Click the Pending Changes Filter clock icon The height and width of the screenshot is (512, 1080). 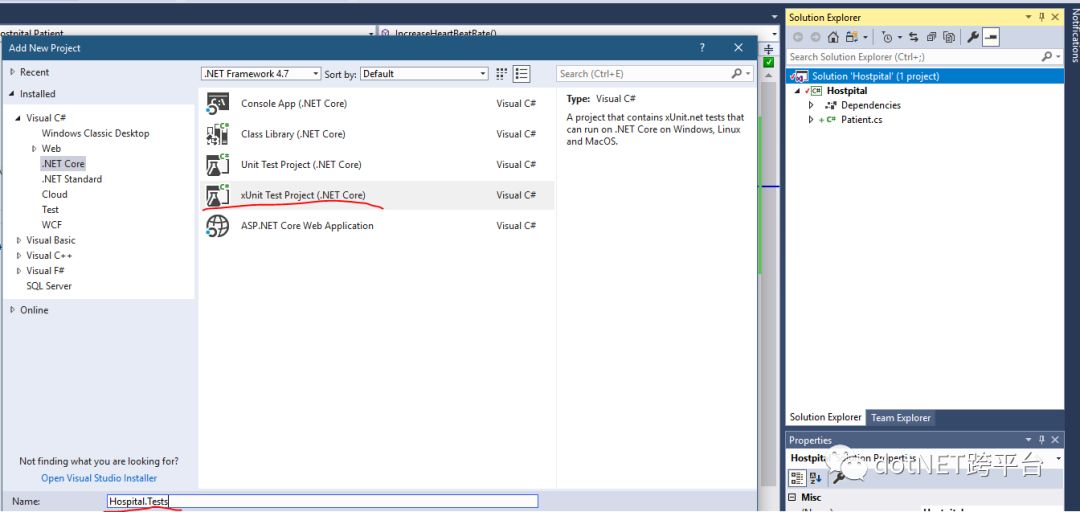(887, 37)
